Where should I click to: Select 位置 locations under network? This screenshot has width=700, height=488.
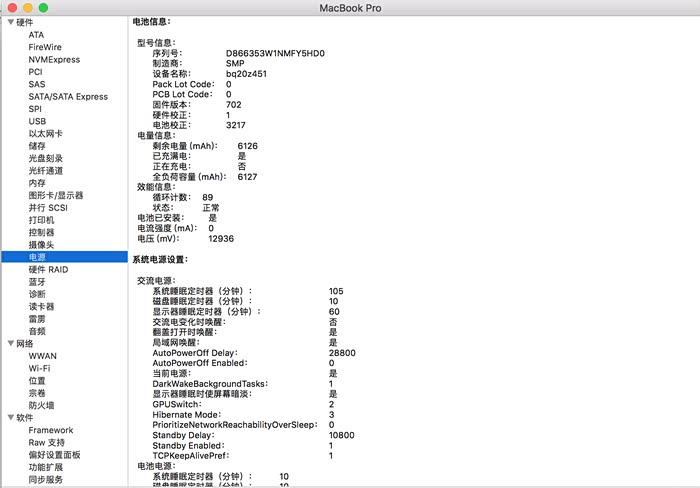[x=37, y=380]
